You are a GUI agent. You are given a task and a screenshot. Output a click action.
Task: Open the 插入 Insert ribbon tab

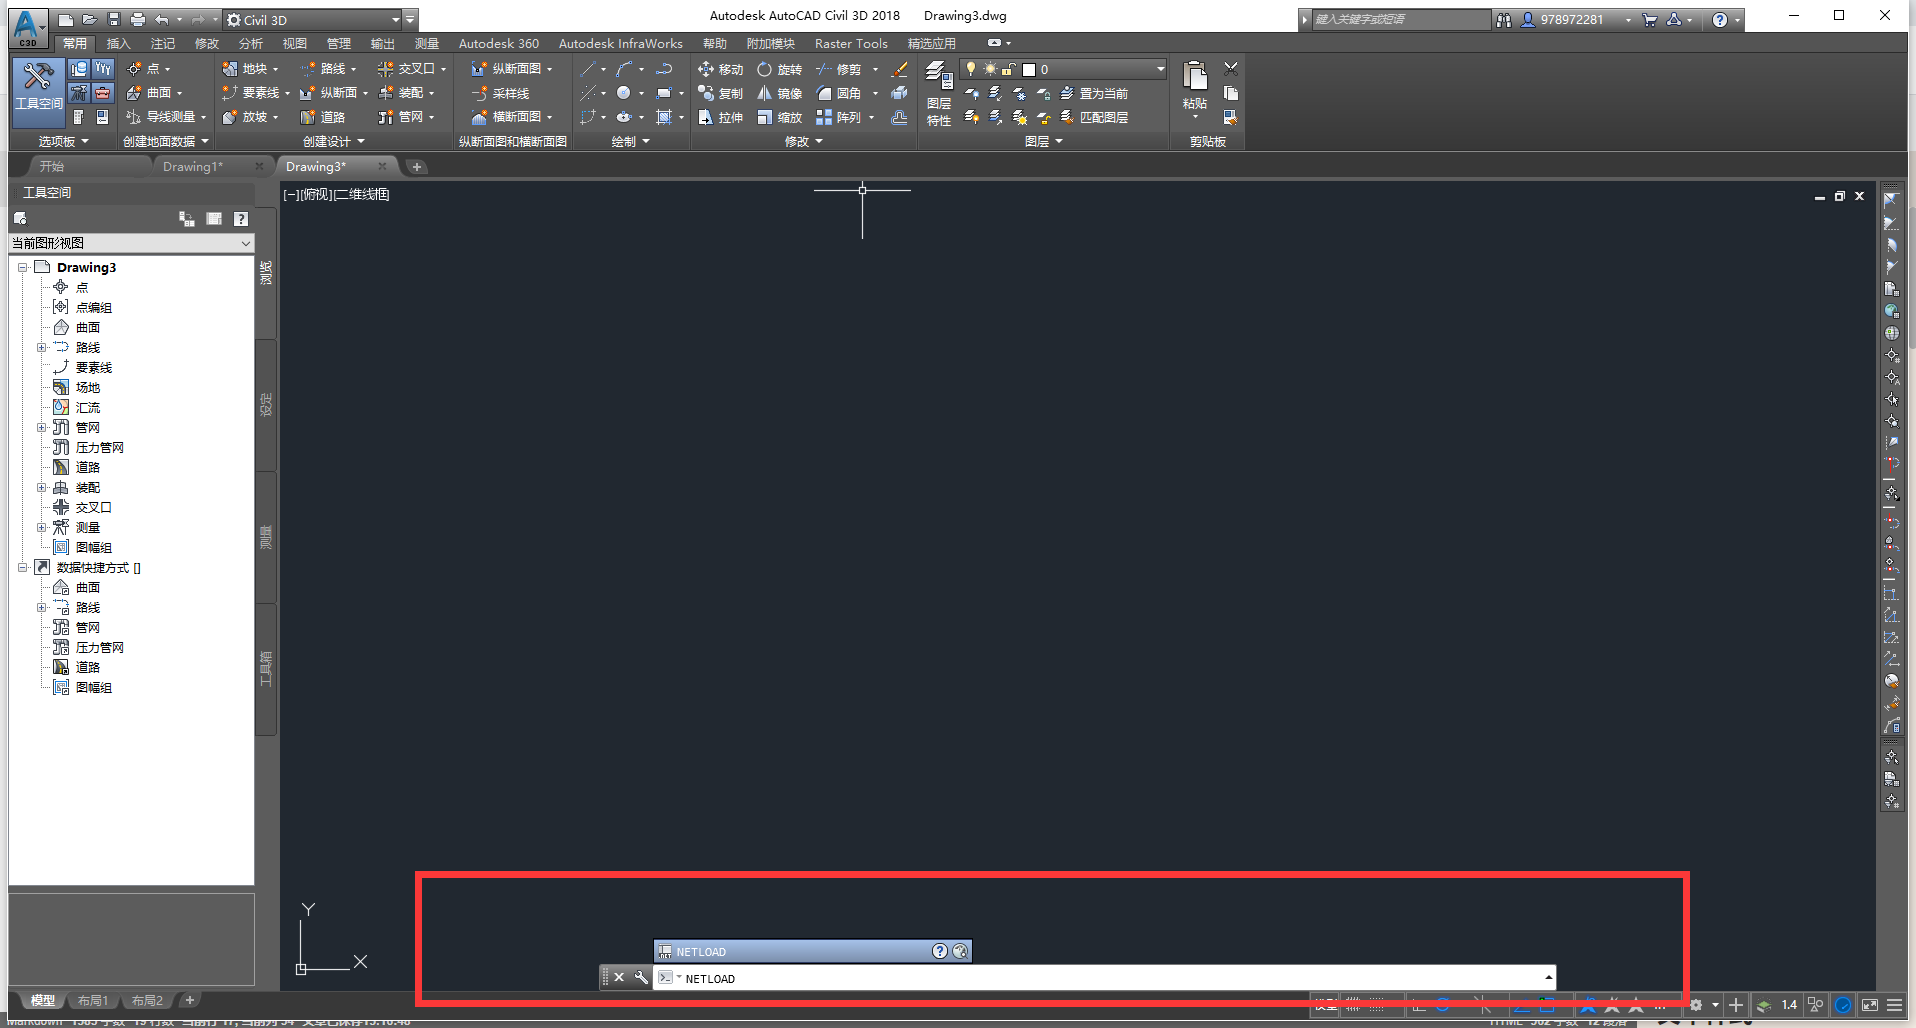coord(118,43)
